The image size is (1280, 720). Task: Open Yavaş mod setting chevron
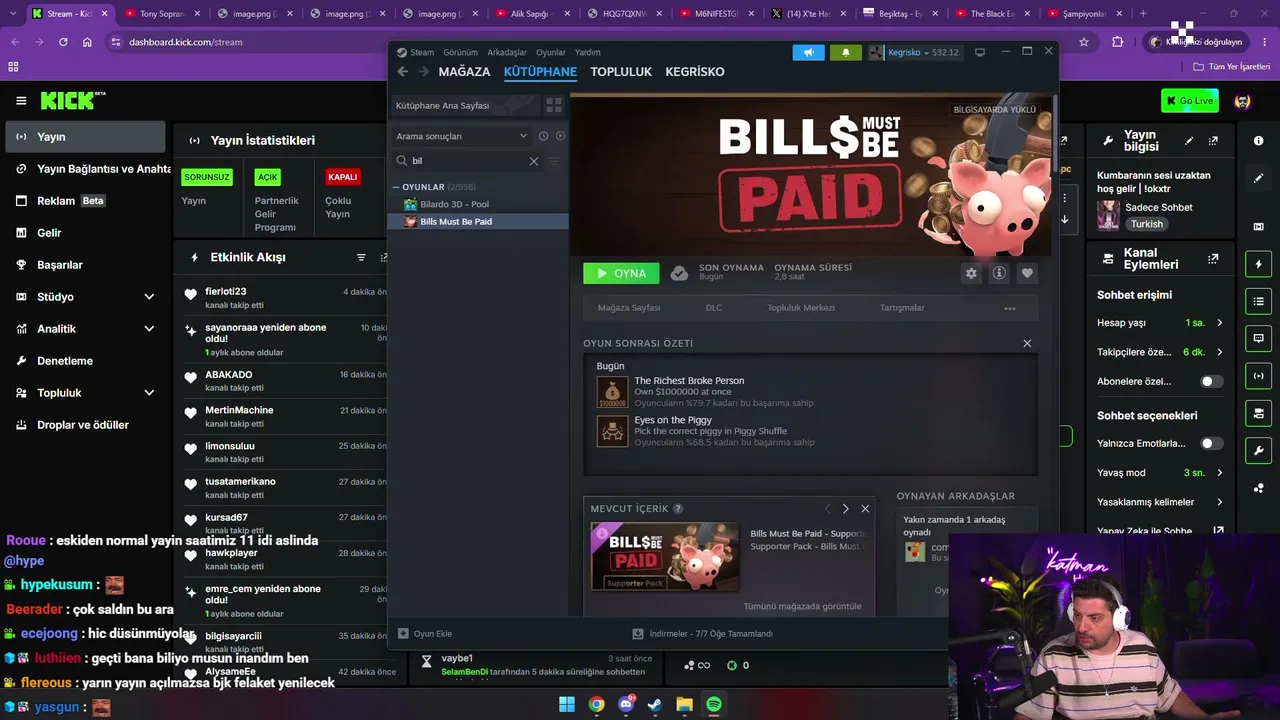click(1219, 473)
